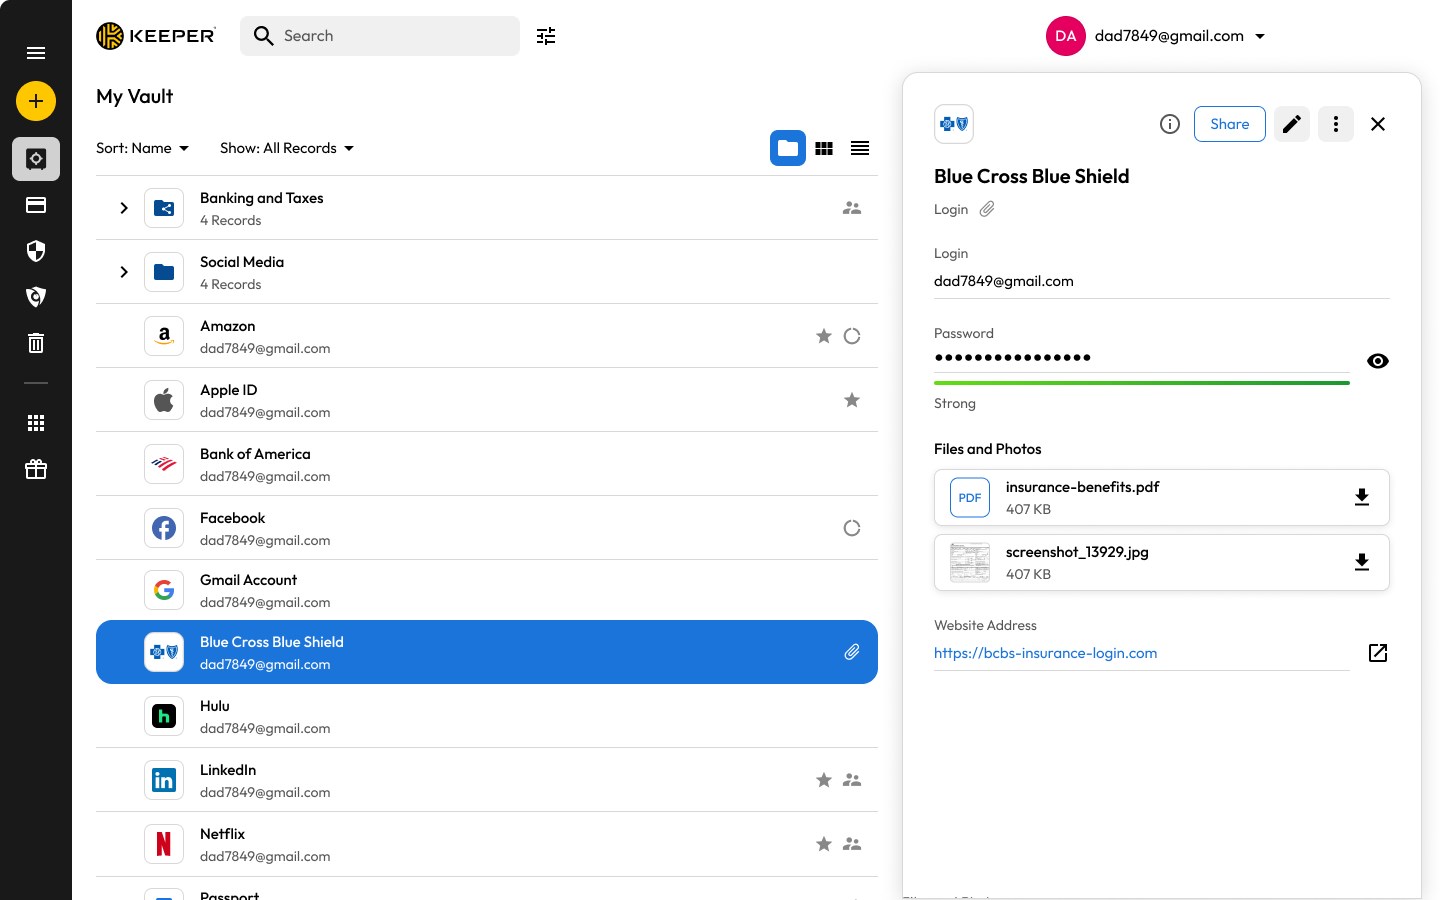Unstar the Apple ID record

point(852,400)
